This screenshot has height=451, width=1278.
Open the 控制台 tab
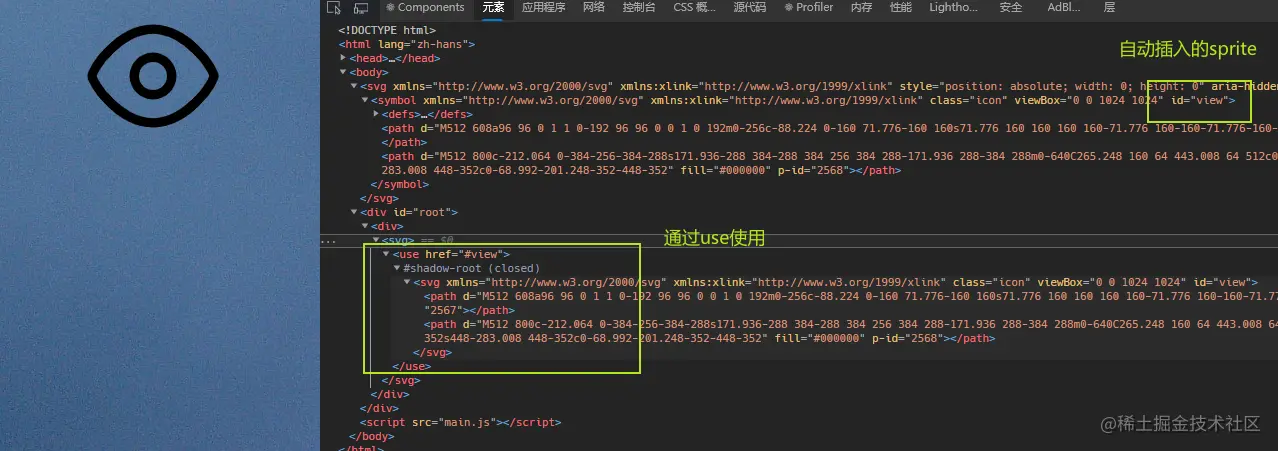(x=639, y=8)
